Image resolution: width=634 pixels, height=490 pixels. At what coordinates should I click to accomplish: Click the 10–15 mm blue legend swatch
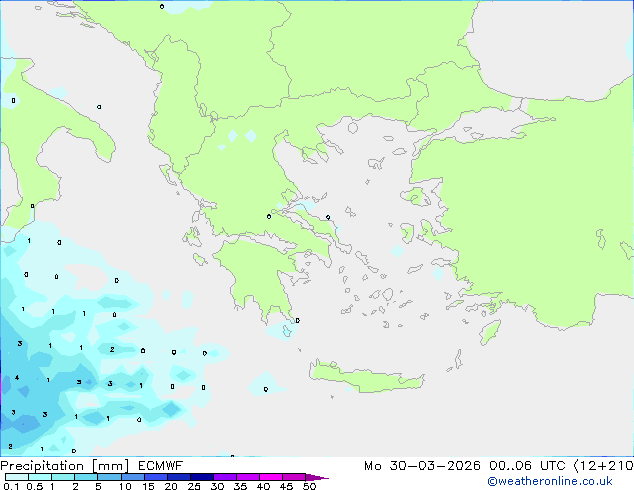pos(132,477)
